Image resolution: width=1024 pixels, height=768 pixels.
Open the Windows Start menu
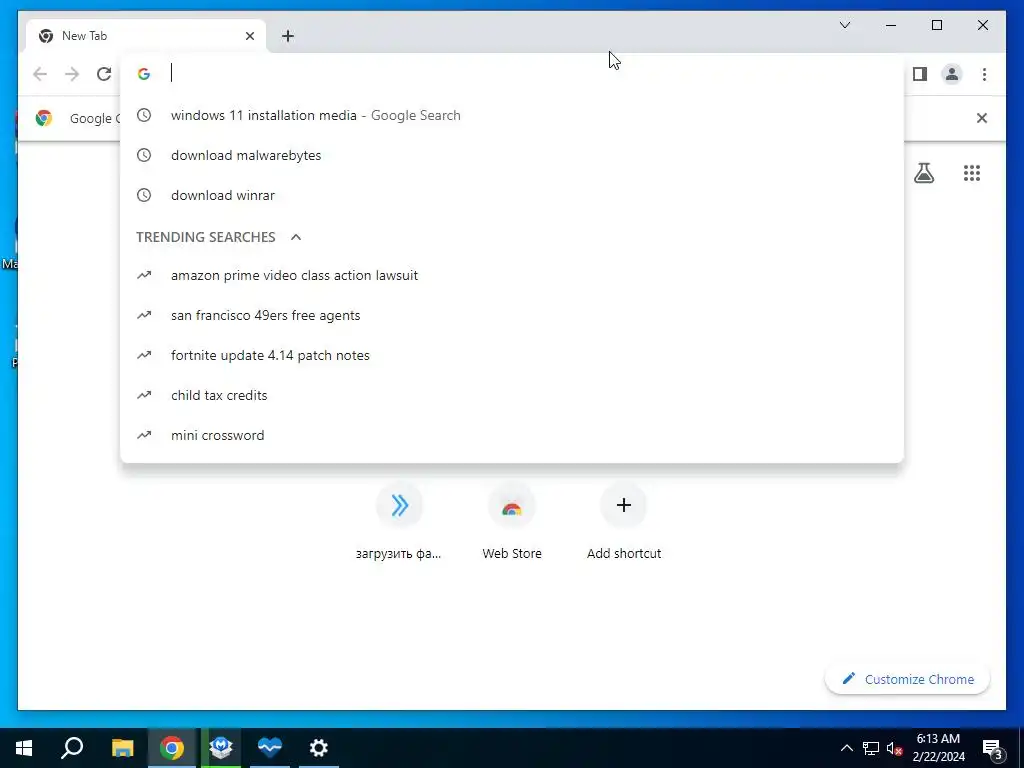pyautogui.click(x=24, y=748)
